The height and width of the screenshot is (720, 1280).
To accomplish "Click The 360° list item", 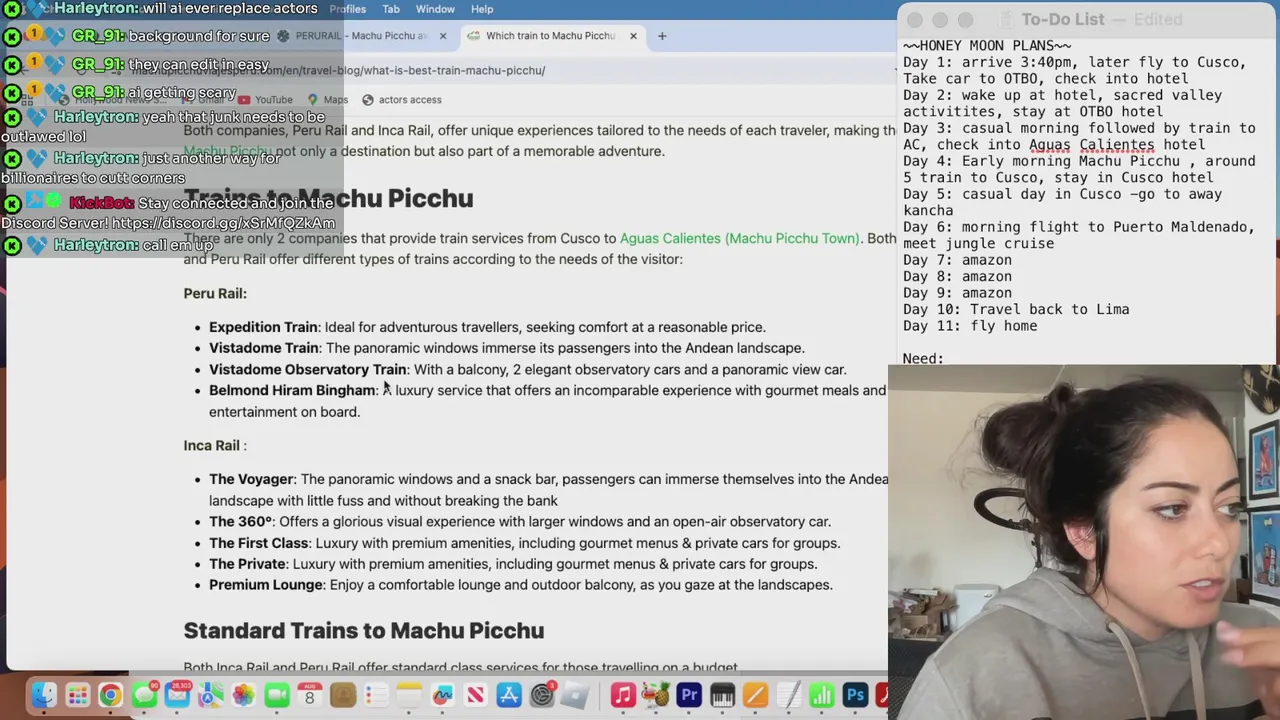I will (x=520, y=521).
